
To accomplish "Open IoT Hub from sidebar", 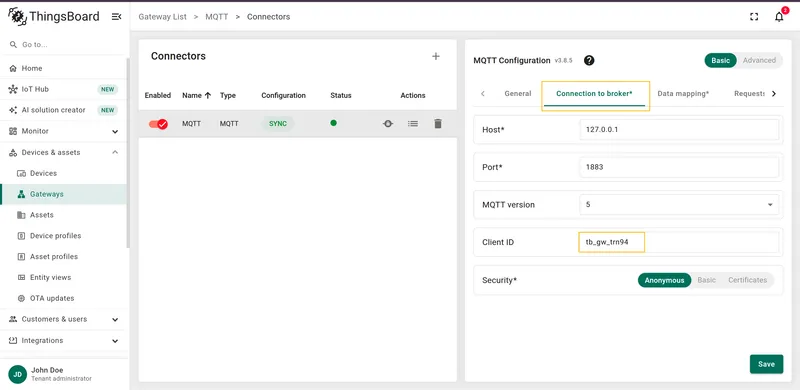I will (x=62, y=89).
